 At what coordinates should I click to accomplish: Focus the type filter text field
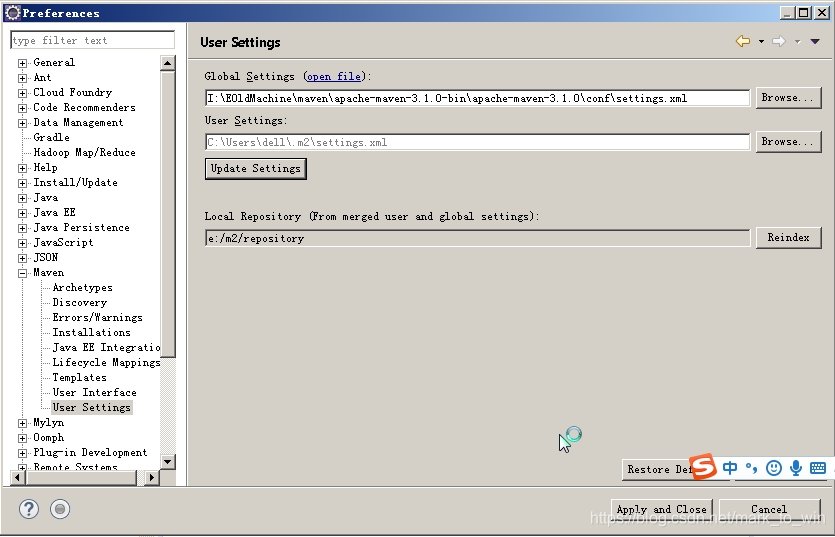93,40
